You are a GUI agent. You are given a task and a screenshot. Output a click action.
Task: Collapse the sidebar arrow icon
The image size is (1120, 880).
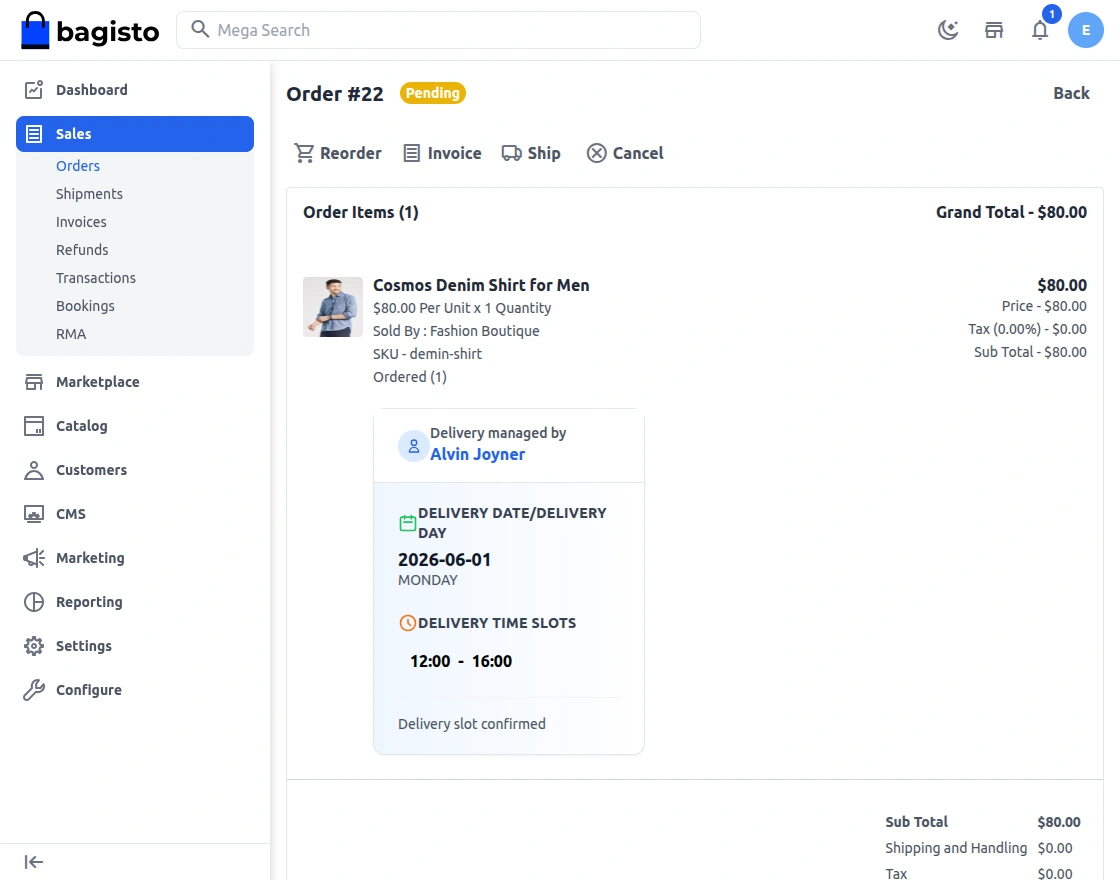click(x=34, y=862)
